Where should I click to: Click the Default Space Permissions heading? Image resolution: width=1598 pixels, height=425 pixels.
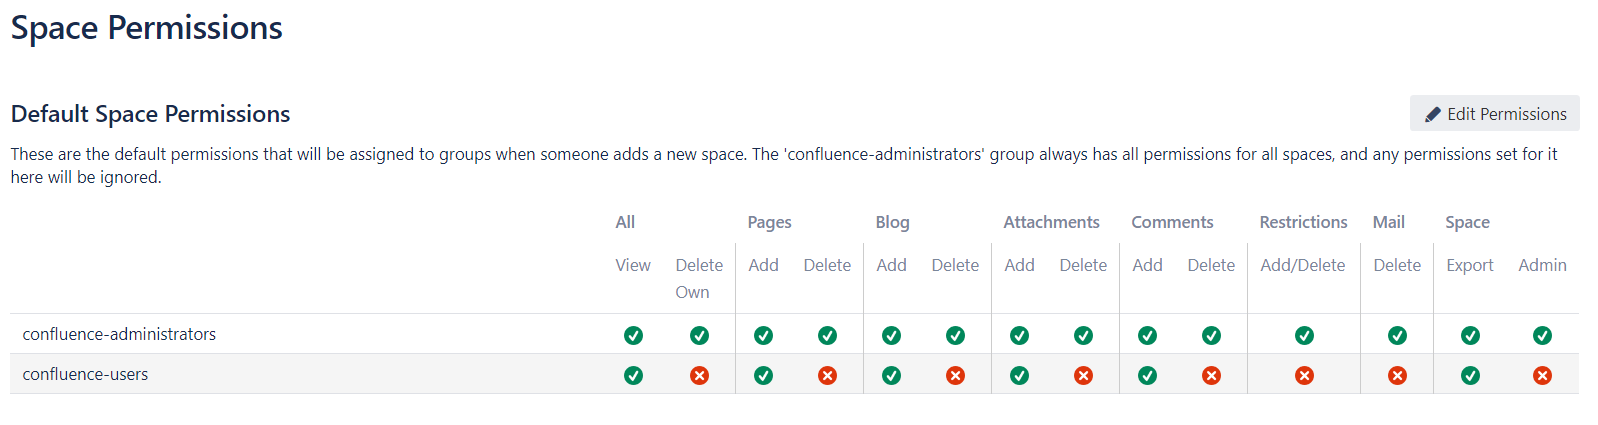pyautogui.click(x=150, y=114)
